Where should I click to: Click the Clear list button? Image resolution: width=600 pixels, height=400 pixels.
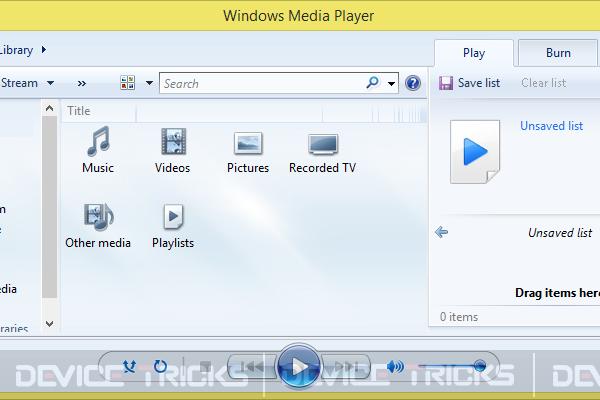[x=543, y=83]
